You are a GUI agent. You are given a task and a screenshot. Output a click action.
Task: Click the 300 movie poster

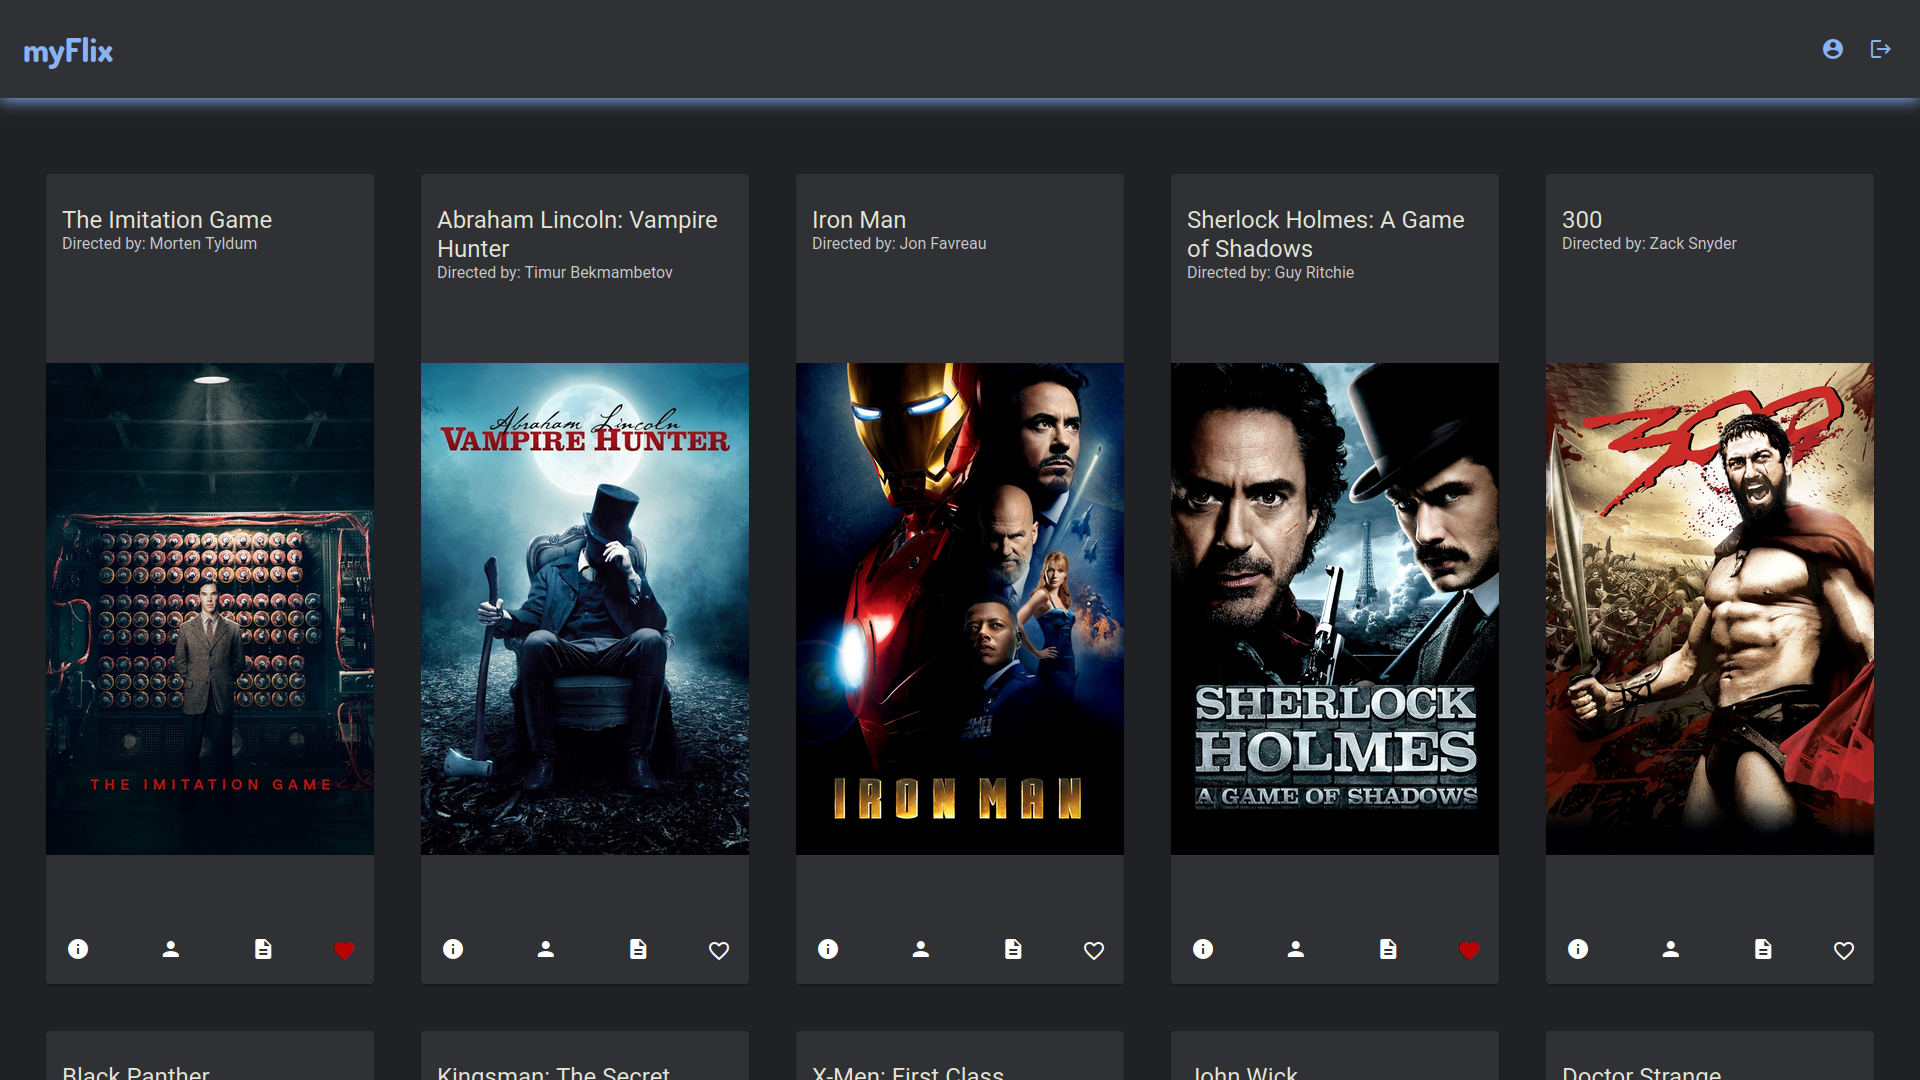coord(1710,608)
